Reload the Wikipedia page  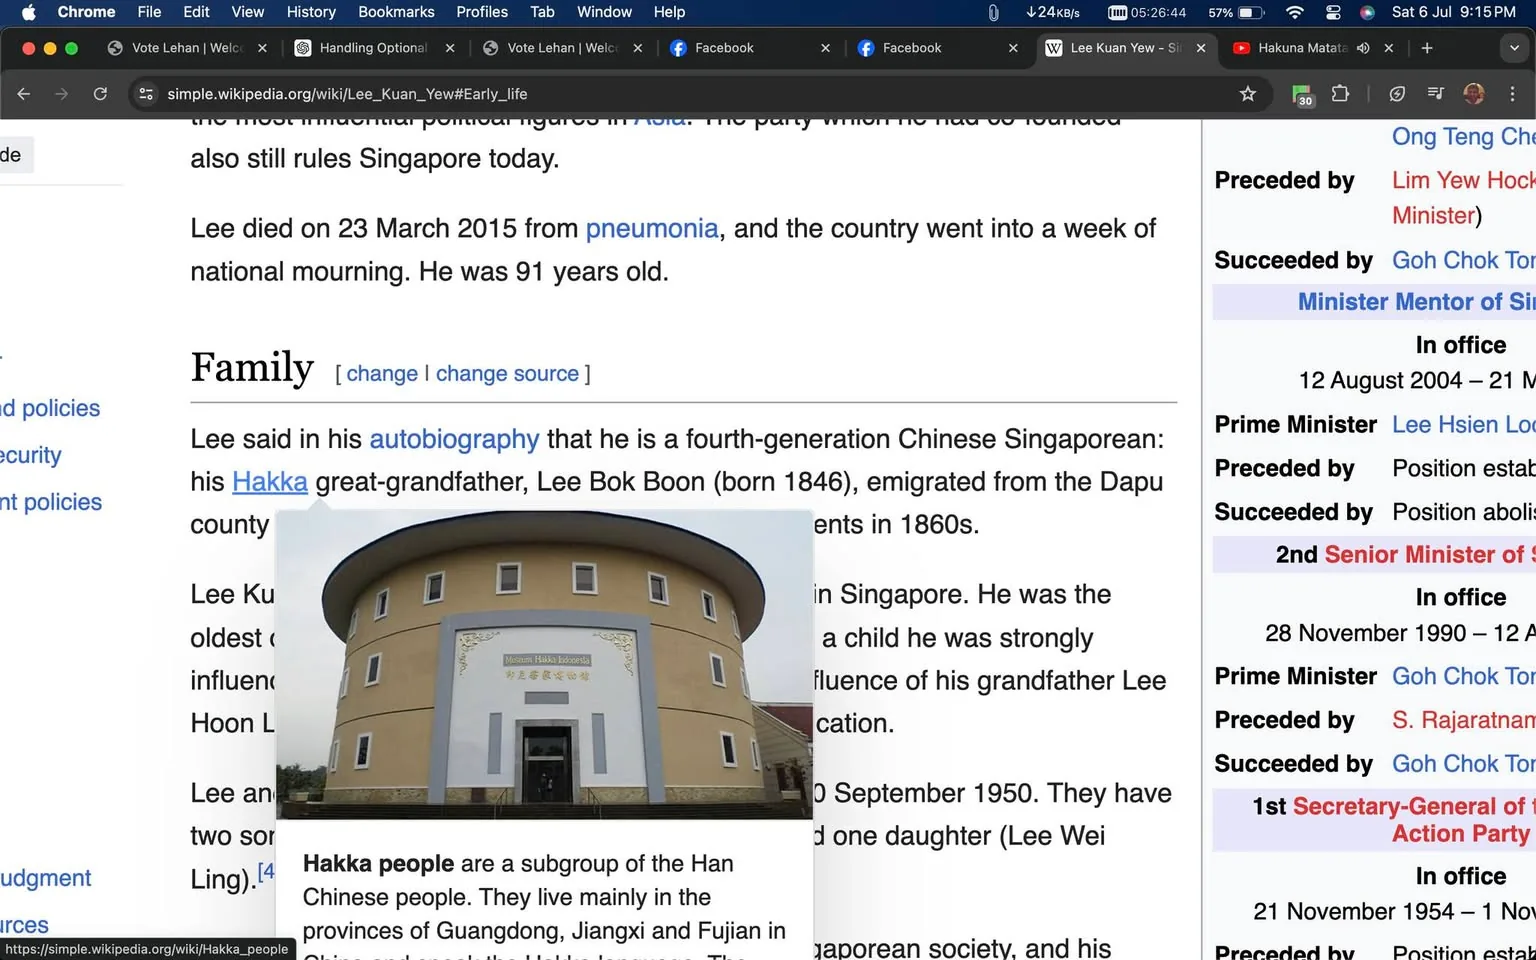pos(100,93)
